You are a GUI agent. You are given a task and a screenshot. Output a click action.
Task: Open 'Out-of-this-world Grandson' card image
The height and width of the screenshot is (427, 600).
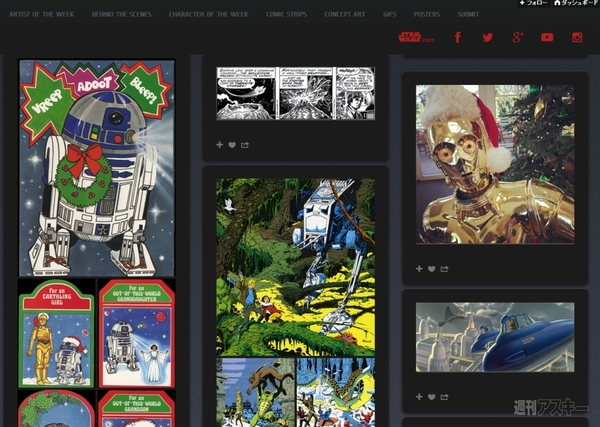[x=137, y=409]
